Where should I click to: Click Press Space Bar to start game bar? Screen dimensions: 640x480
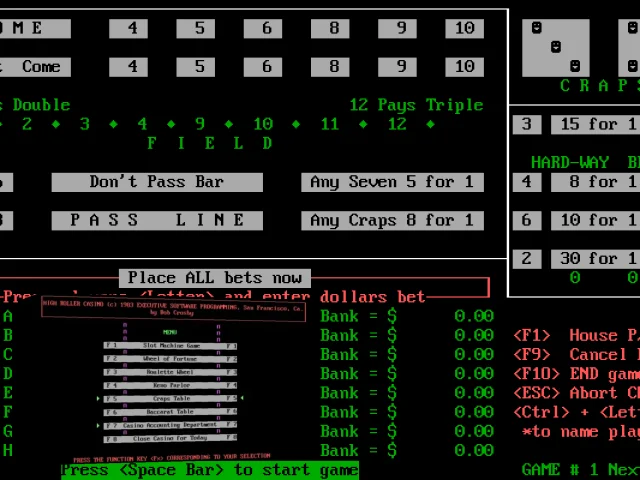tap(210, 470)
